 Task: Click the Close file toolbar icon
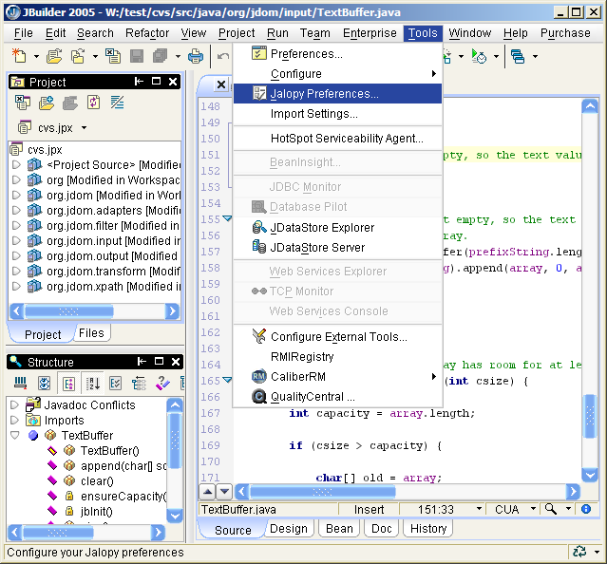113,56
